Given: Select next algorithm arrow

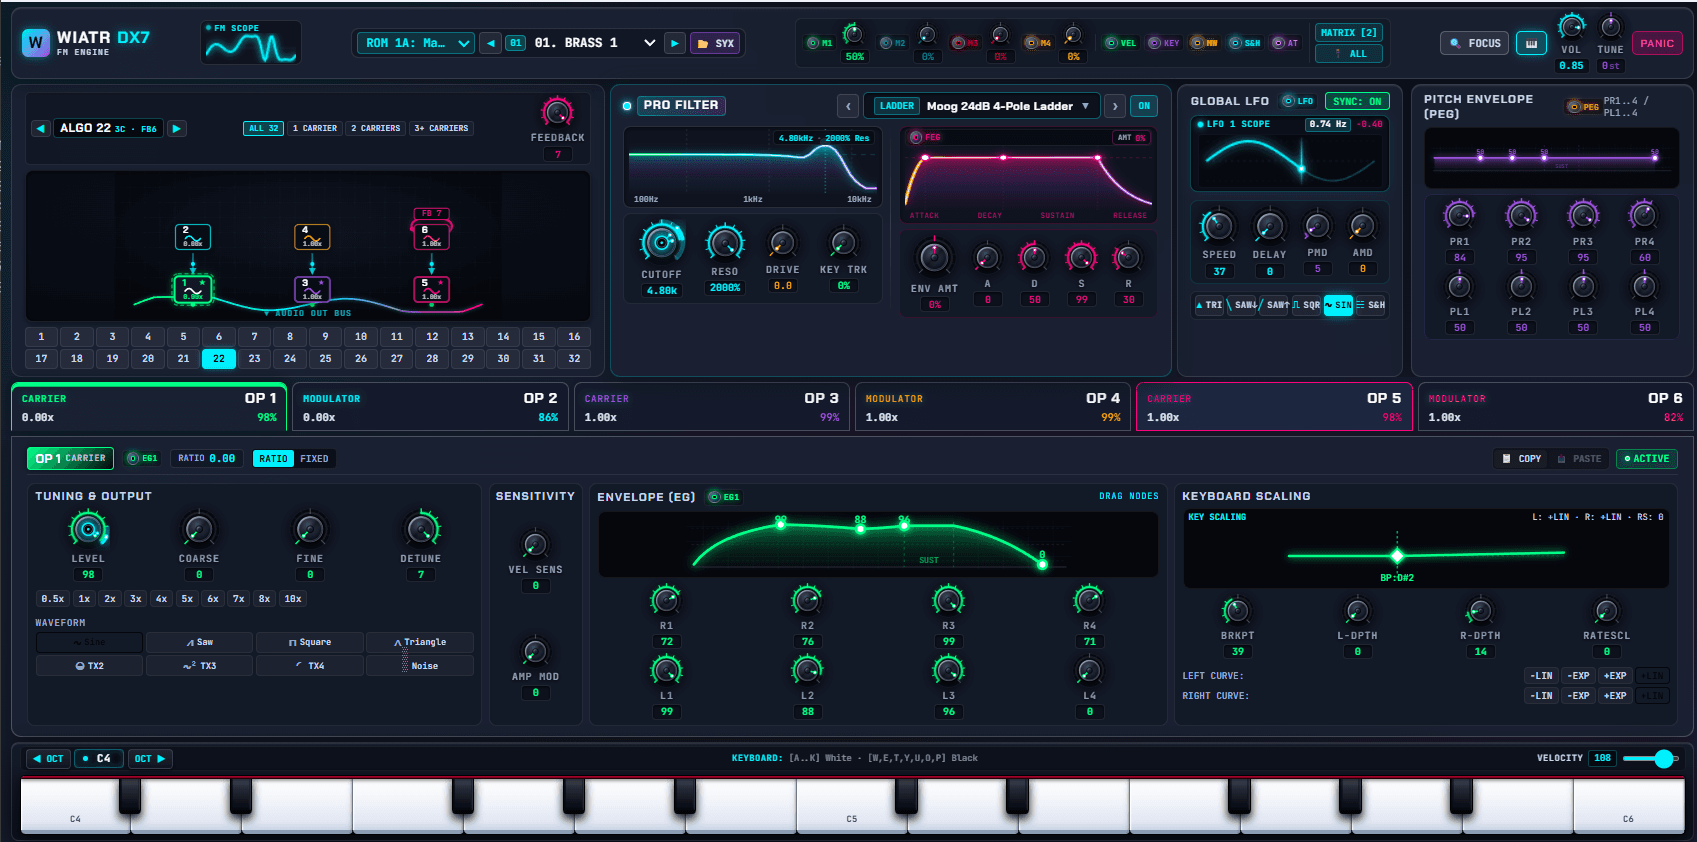Looking at the screenshot, I should [177, 128].
